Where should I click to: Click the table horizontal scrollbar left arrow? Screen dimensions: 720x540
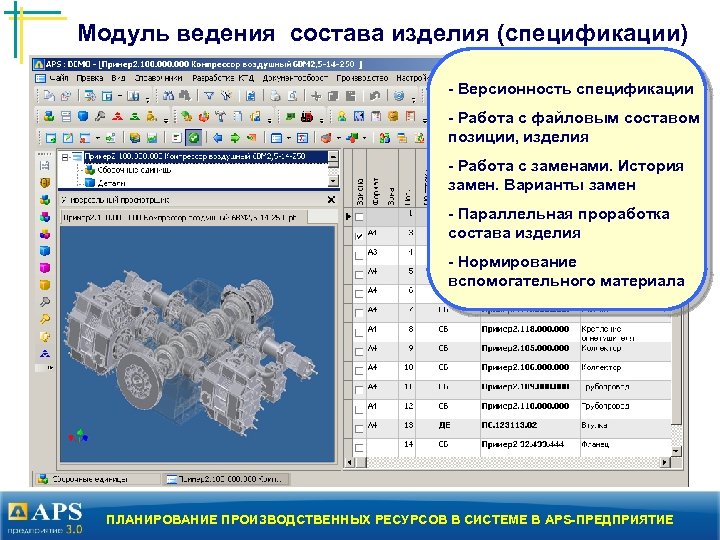coord(349,462)
